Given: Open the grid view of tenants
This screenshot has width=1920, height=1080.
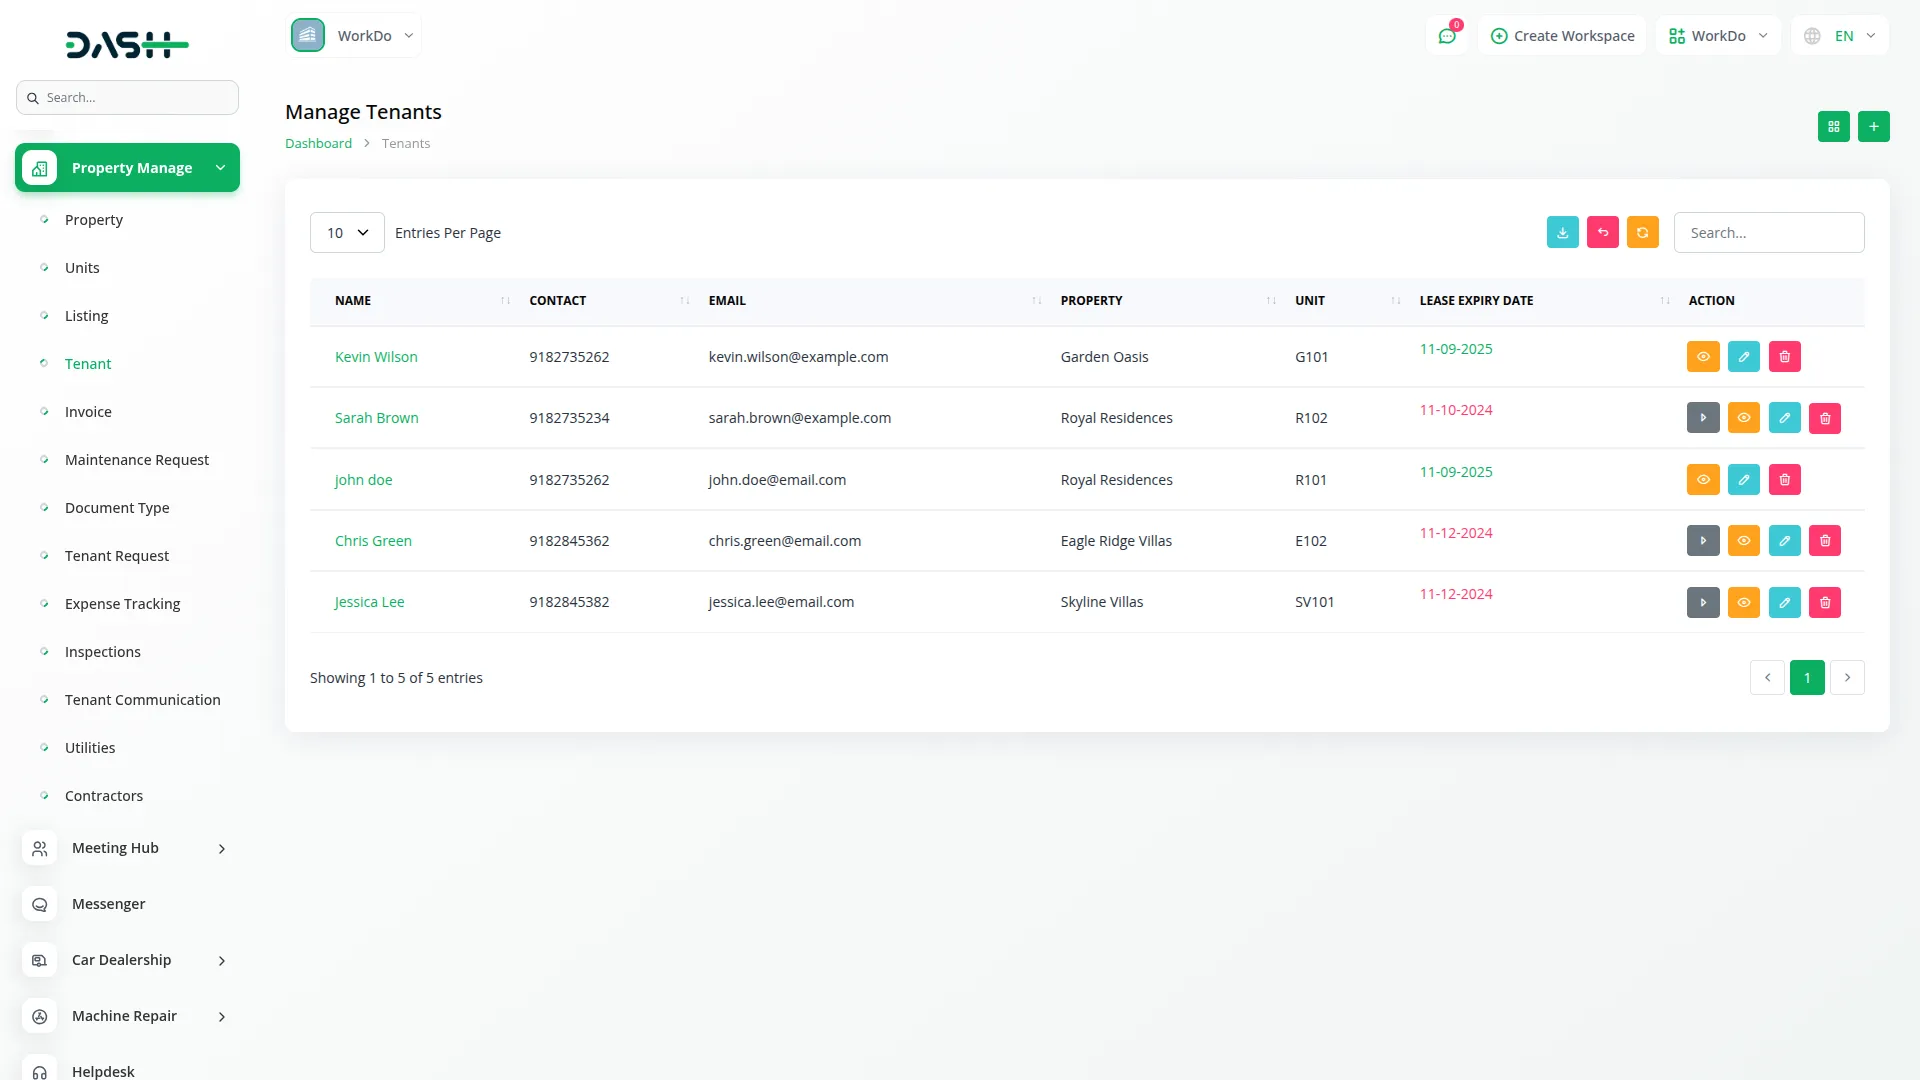Looking at the screenshot, I should click(1833, 127).
